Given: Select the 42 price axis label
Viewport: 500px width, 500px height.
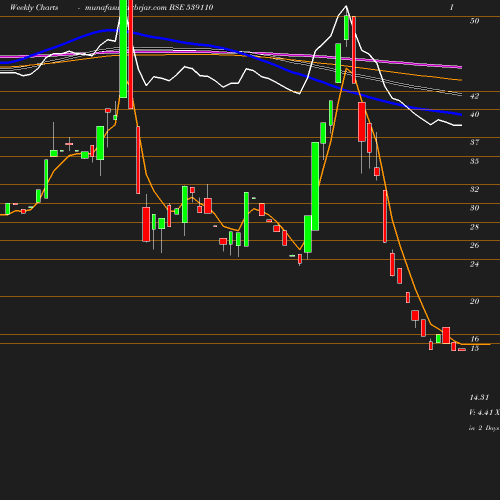Looking at the screenshot, I should (474, 96).
